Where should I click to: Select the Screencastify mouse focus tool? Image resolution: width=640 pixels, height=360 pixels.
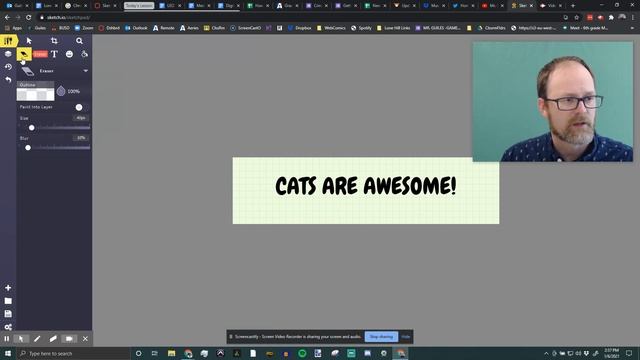pos(21,339)
